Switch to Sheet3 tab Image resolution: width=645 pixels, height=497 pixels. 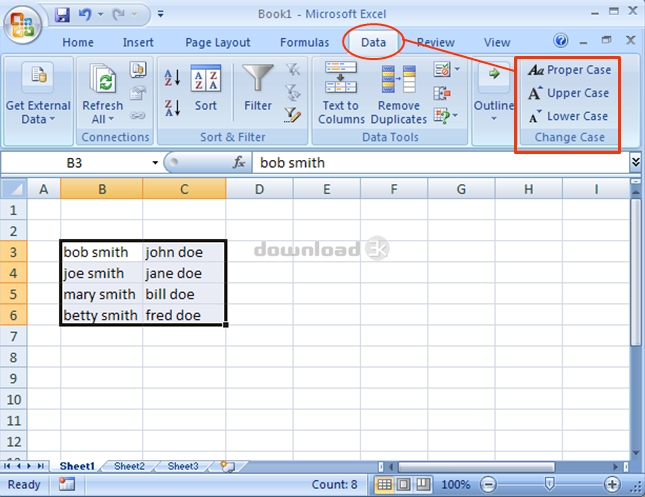(183, 466)
